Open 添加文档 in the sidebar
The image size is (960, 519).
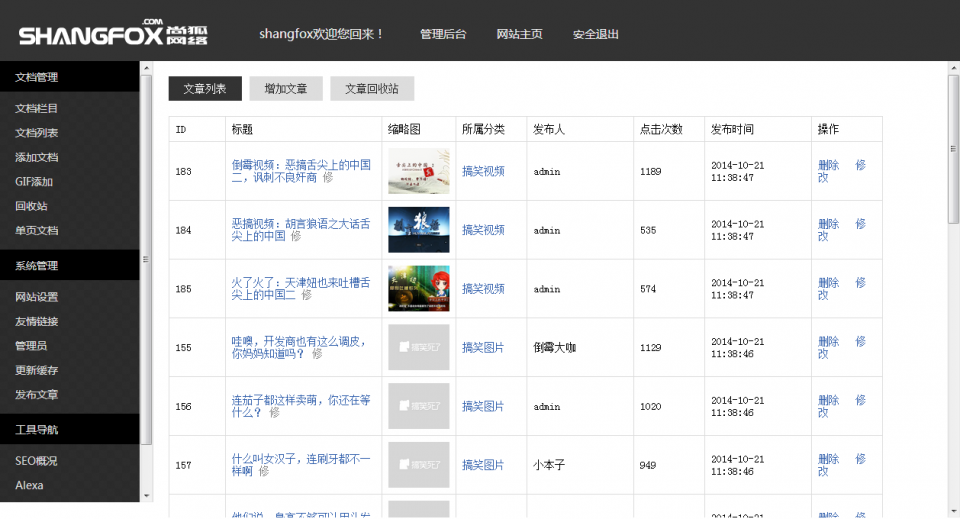coord(37,157)
